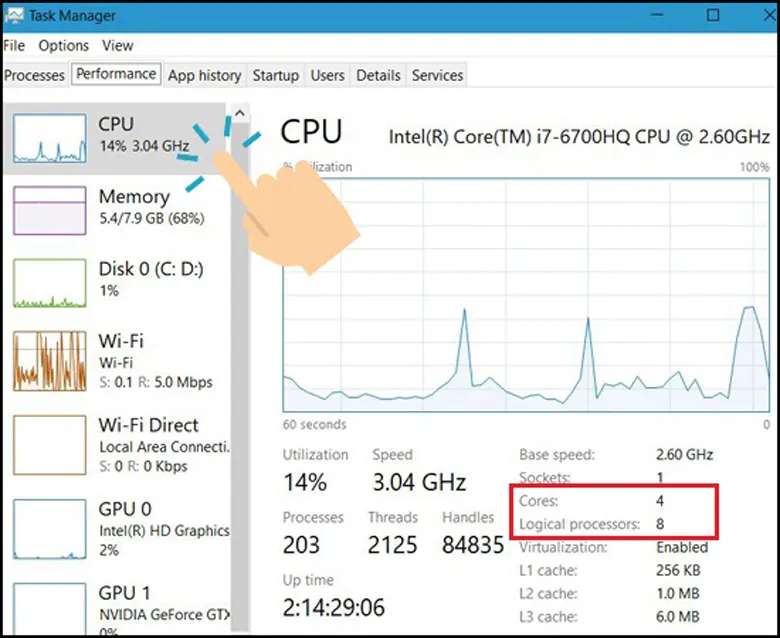
Task: Open the View menu
Action: pyautogui.click(x=118, y=46)
